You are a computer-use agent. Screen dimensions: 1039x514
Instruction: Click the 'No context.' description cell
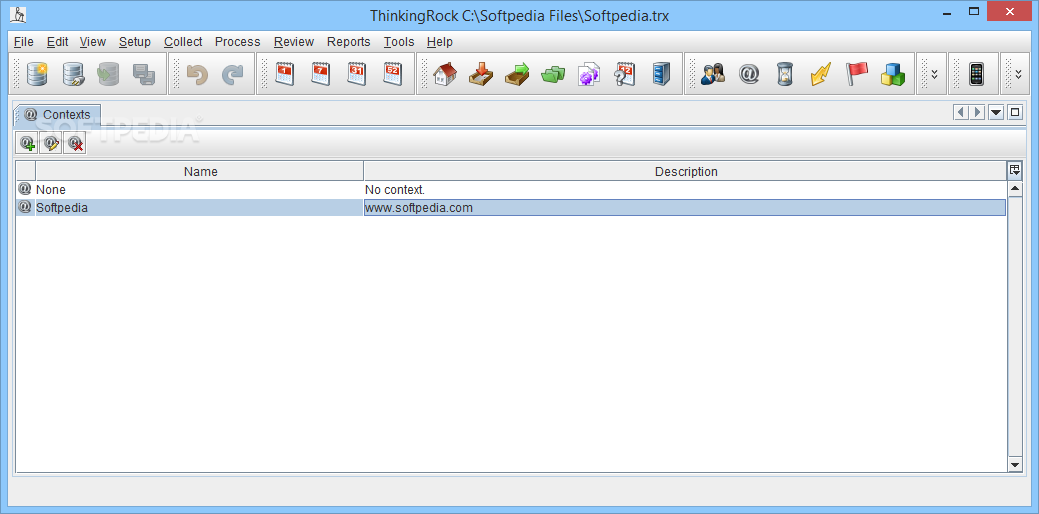(x=684, y=189)
